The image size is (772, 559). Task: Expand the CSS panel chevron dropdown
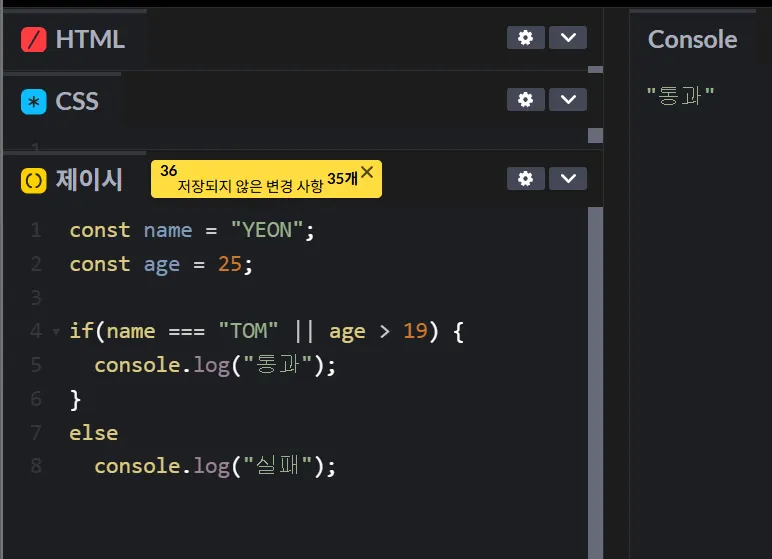click(568, 99)
